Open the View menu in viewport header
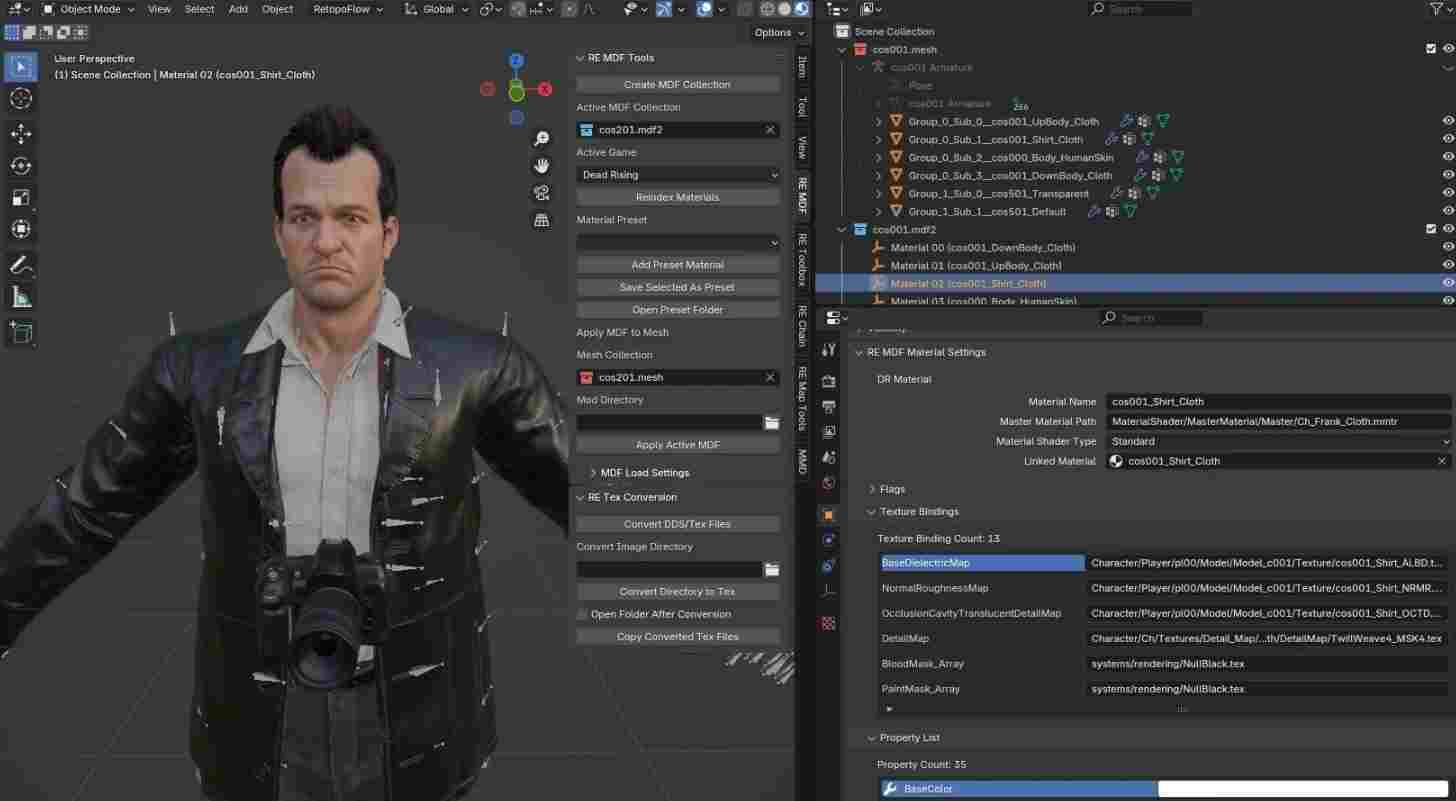 pos(159,9)
